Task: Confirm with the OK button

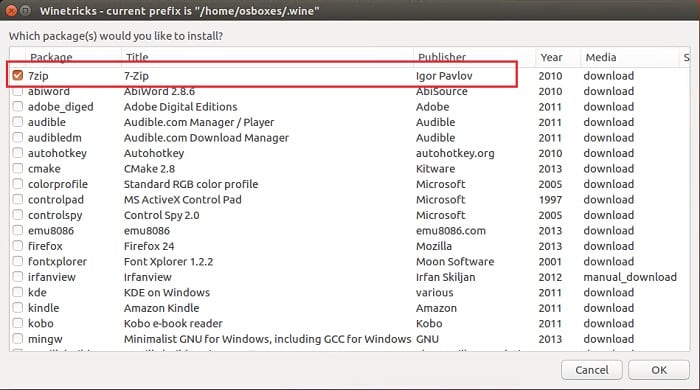Action: (659, 370)
